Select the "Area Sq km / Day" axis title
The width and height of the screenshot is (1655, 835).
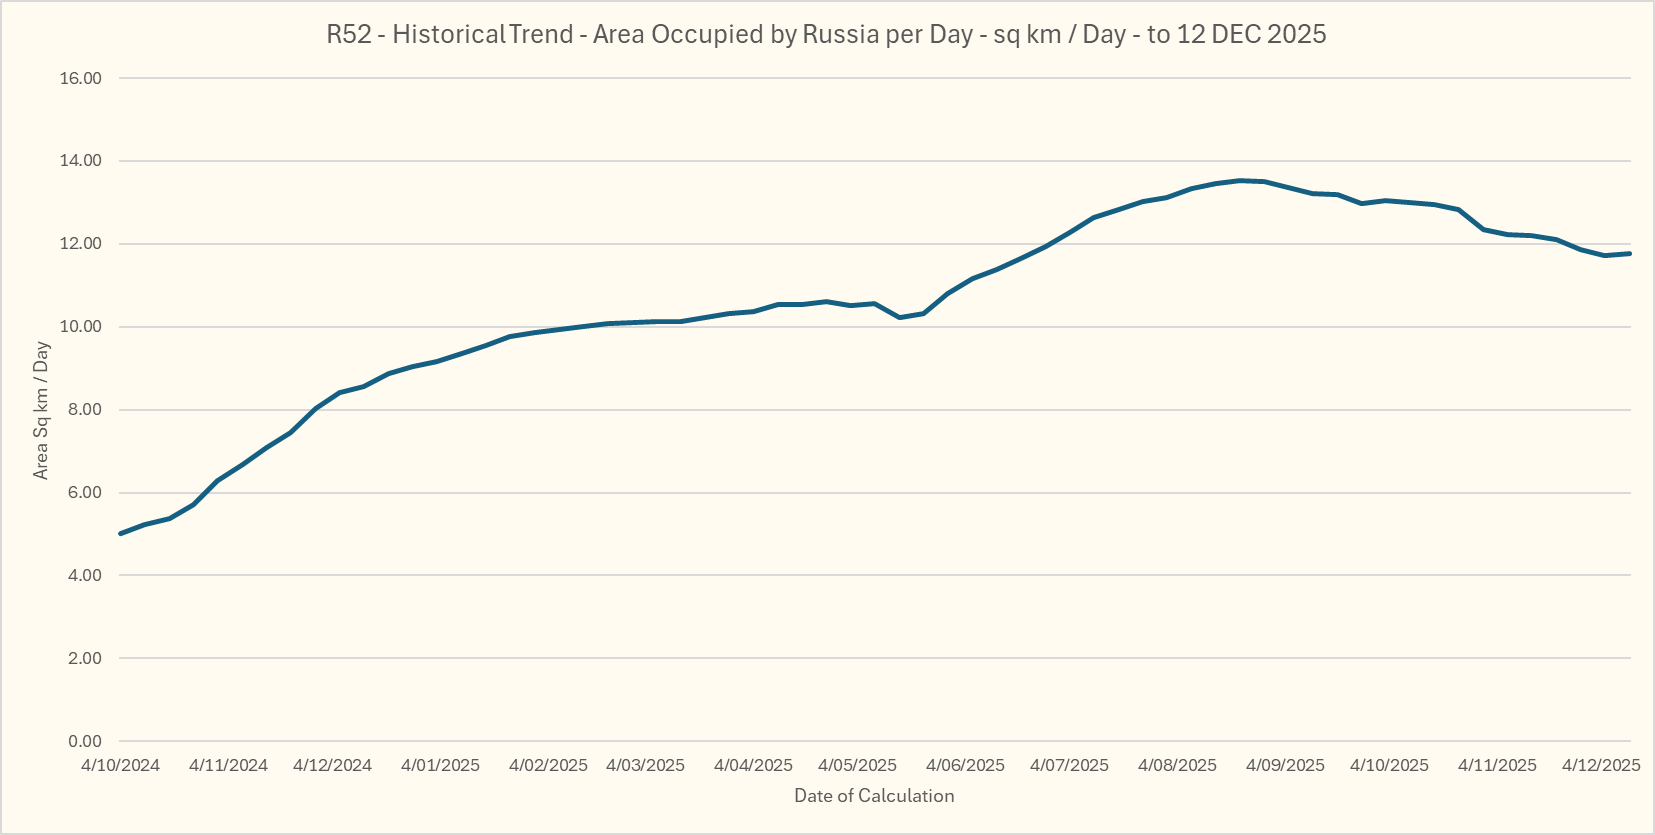(41, 411)
